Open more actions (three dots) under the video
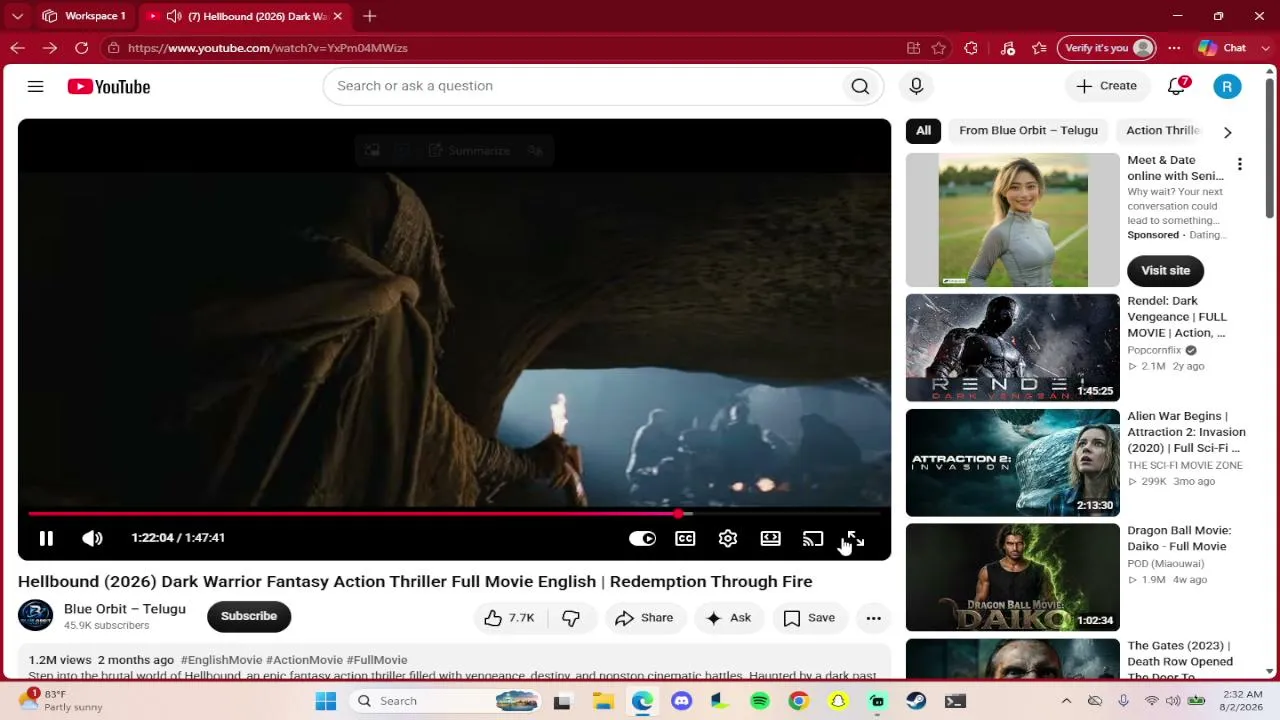 pyautogui.click(x=873, y=618)
